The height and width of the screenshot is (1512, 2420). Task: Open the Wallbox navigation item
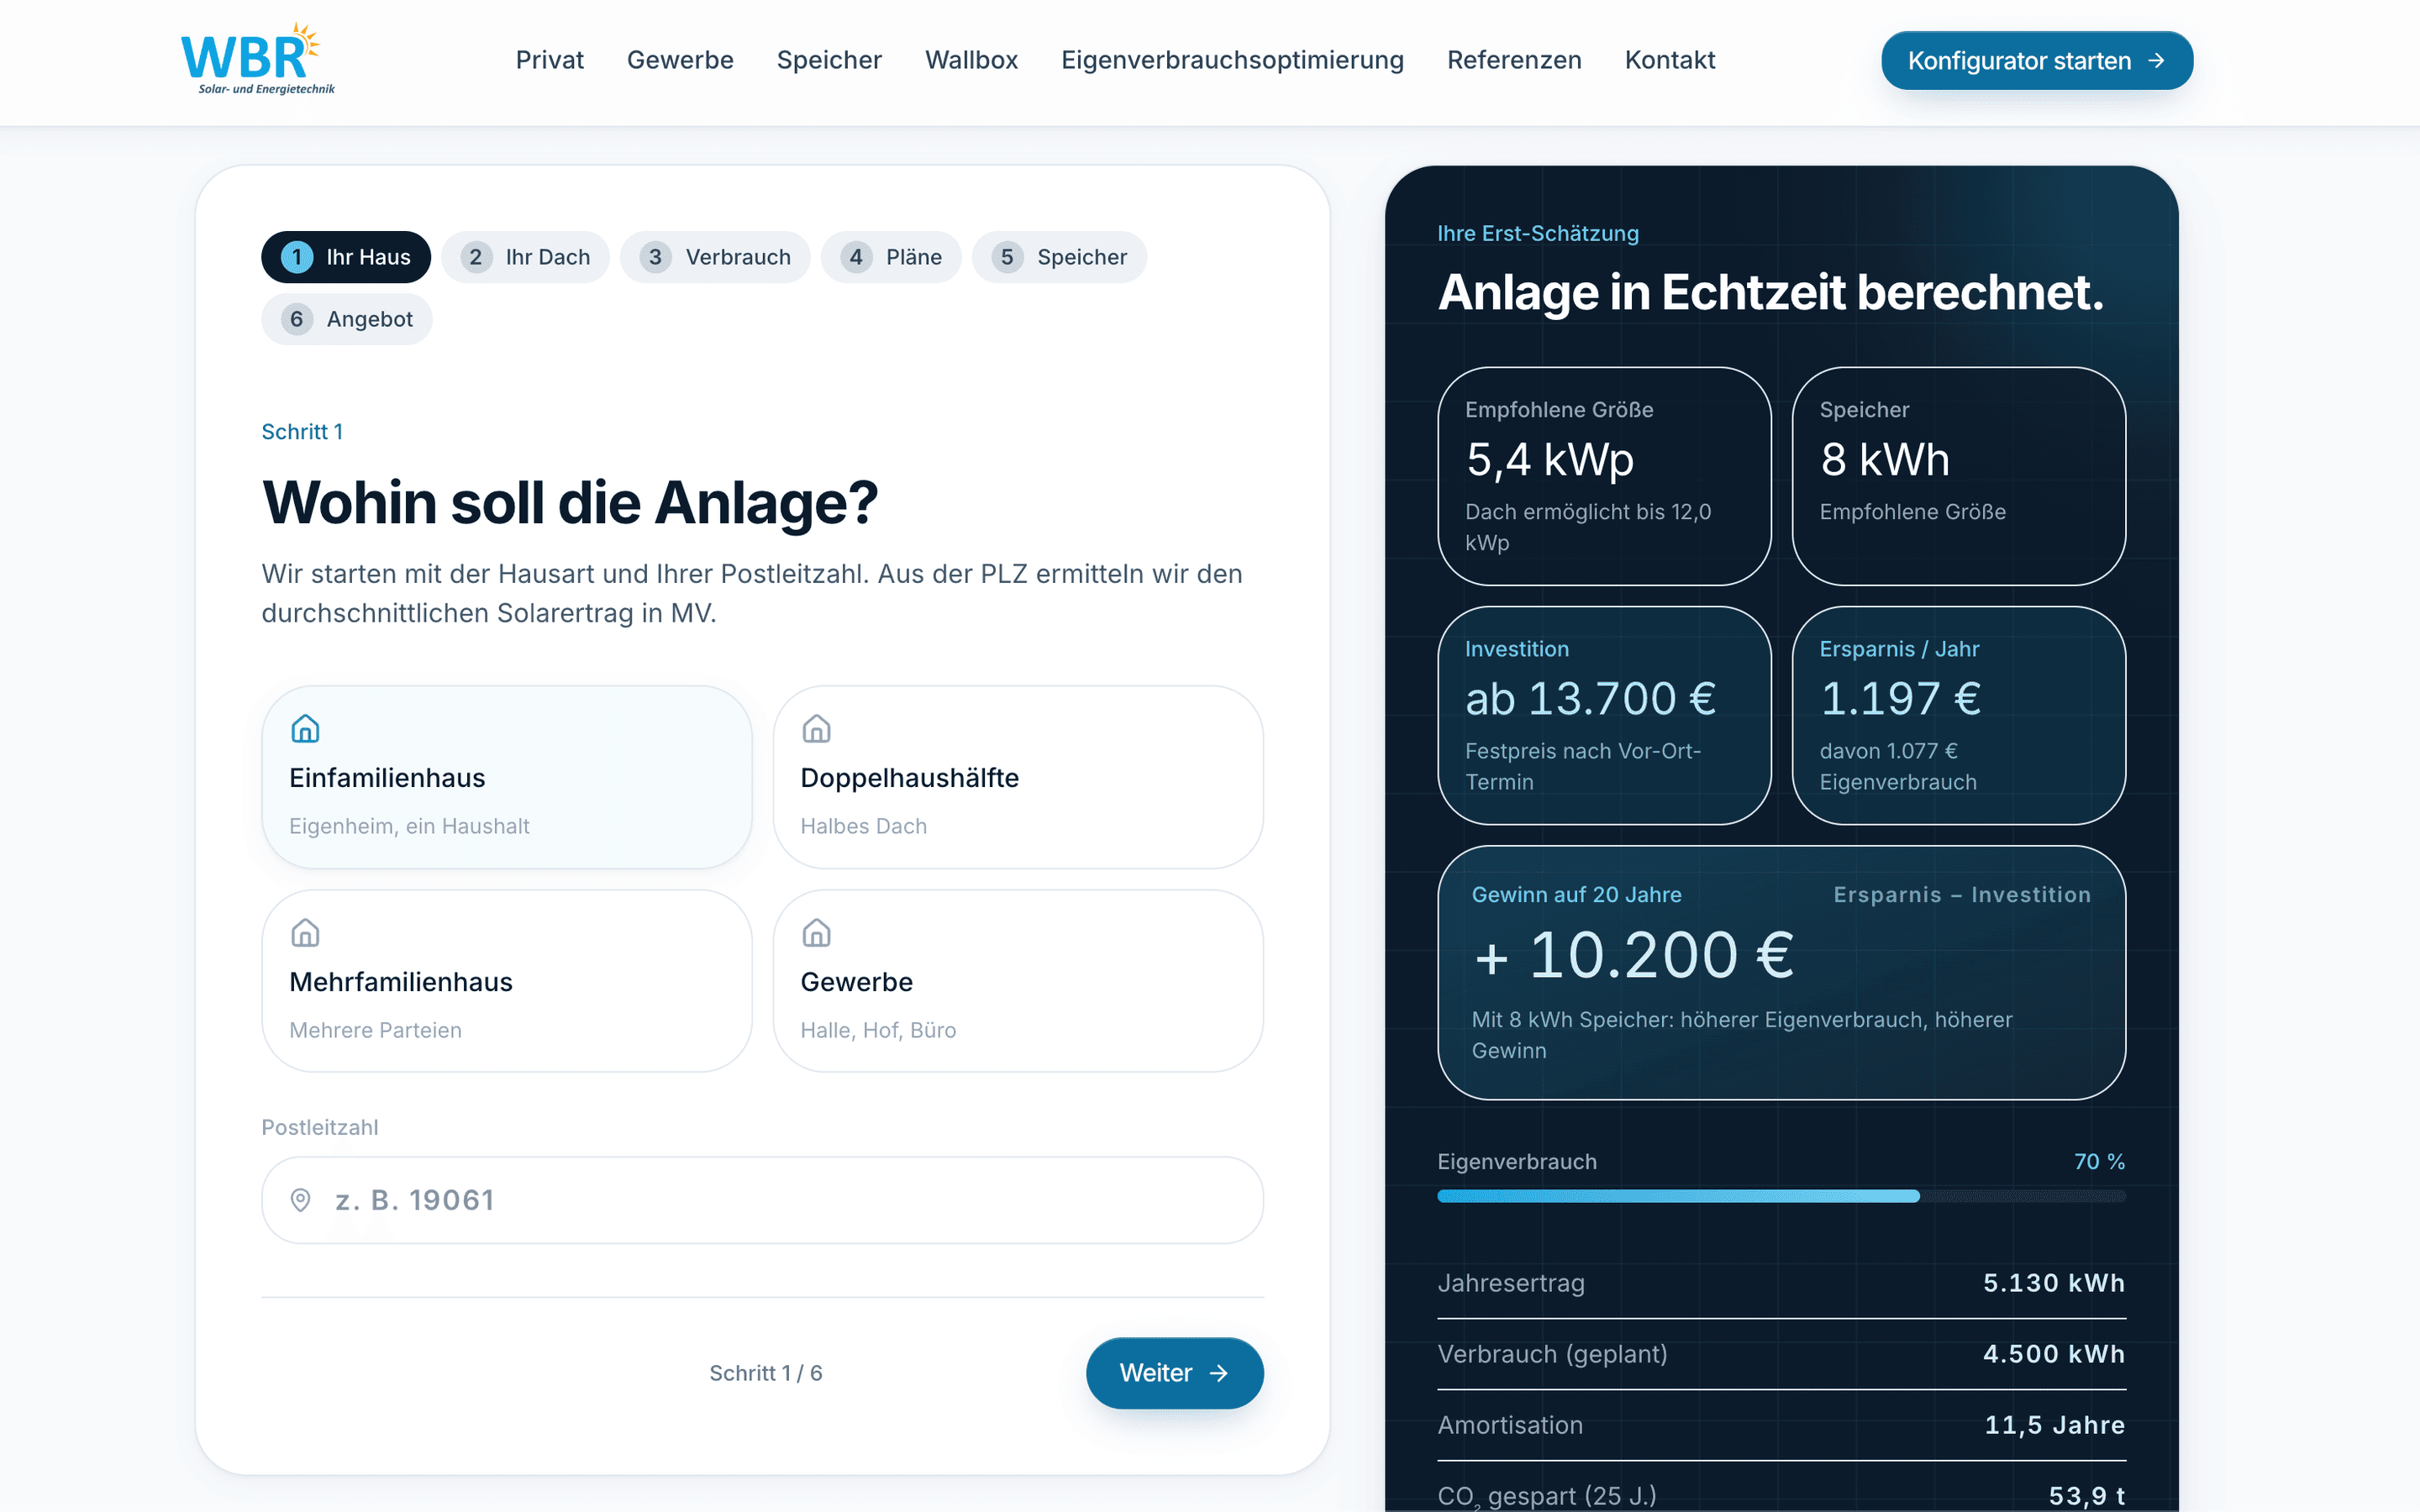pos(971,60)
